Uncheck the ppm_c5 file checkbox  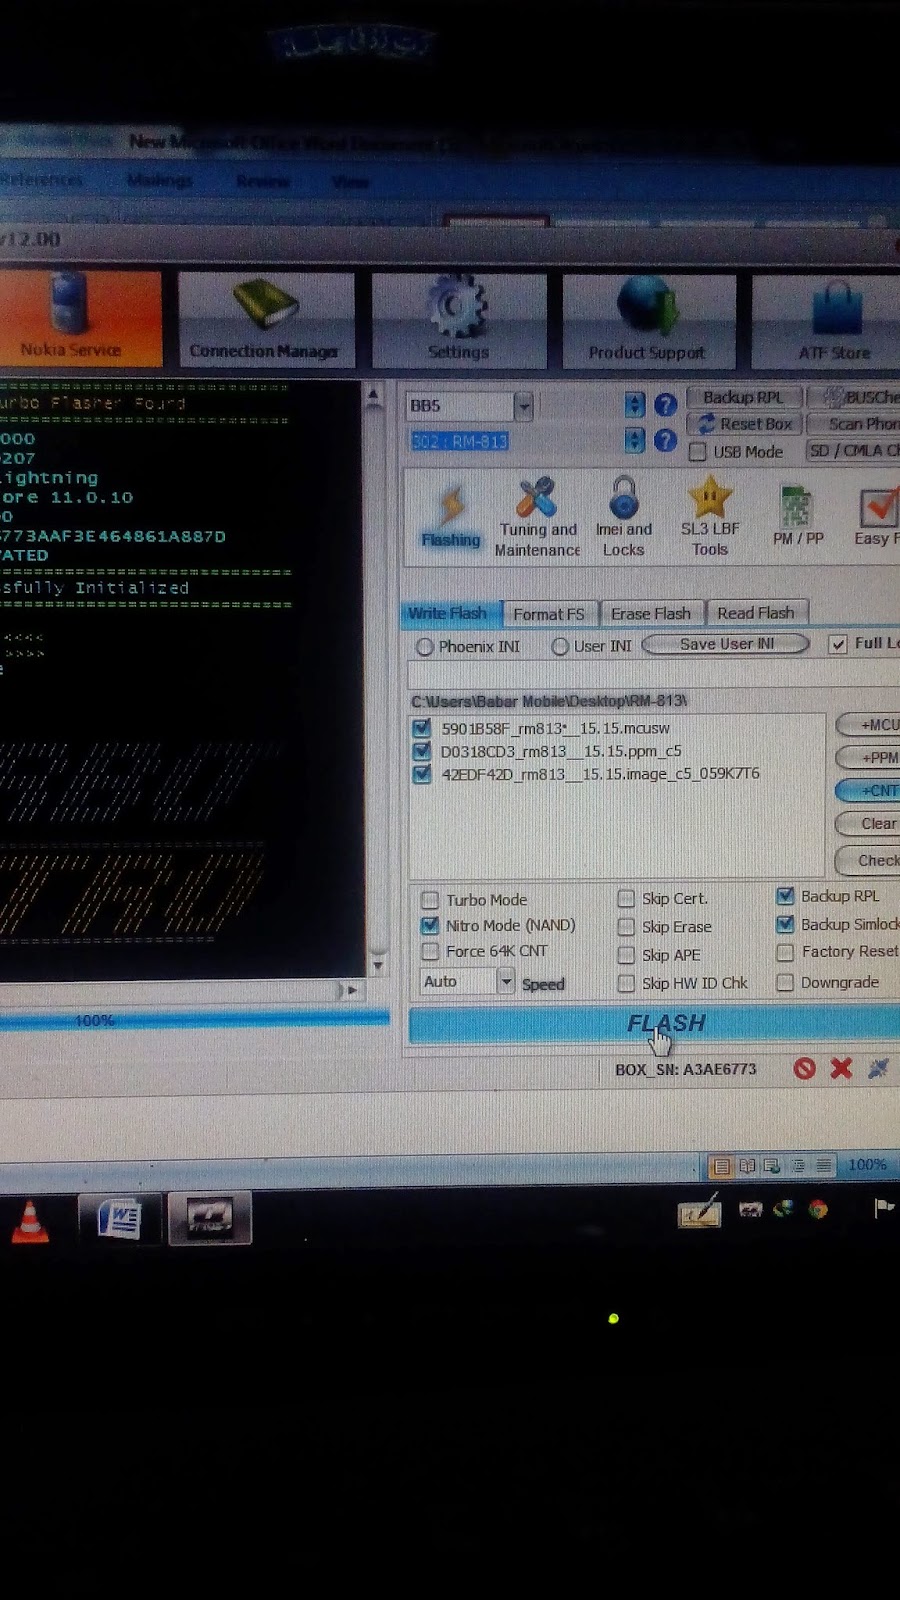tap(422, 751)
